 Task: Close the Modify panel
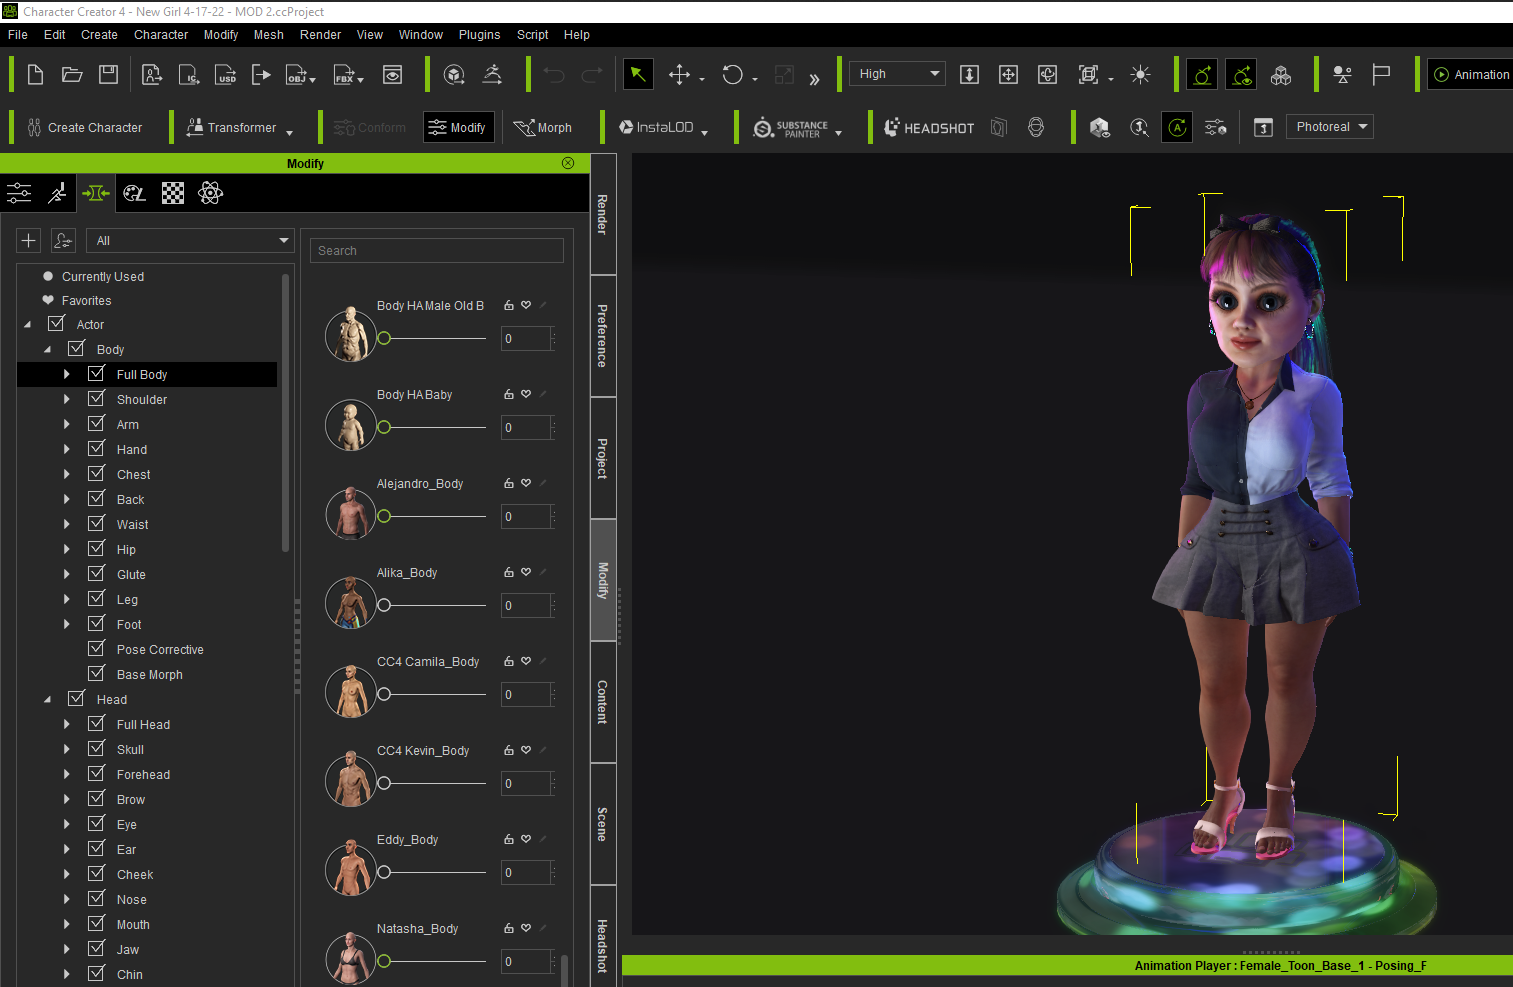568,163
